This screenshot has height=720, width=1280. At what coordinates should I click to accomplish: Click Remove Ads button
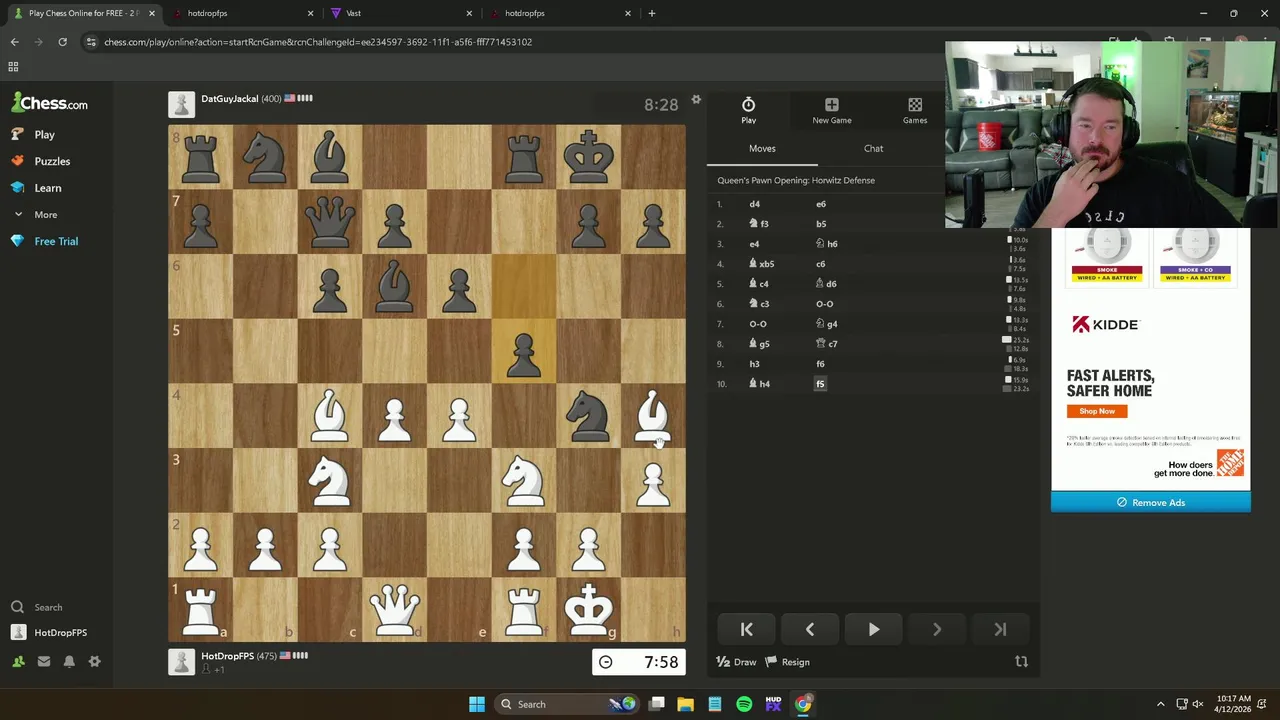[1151, 502]
